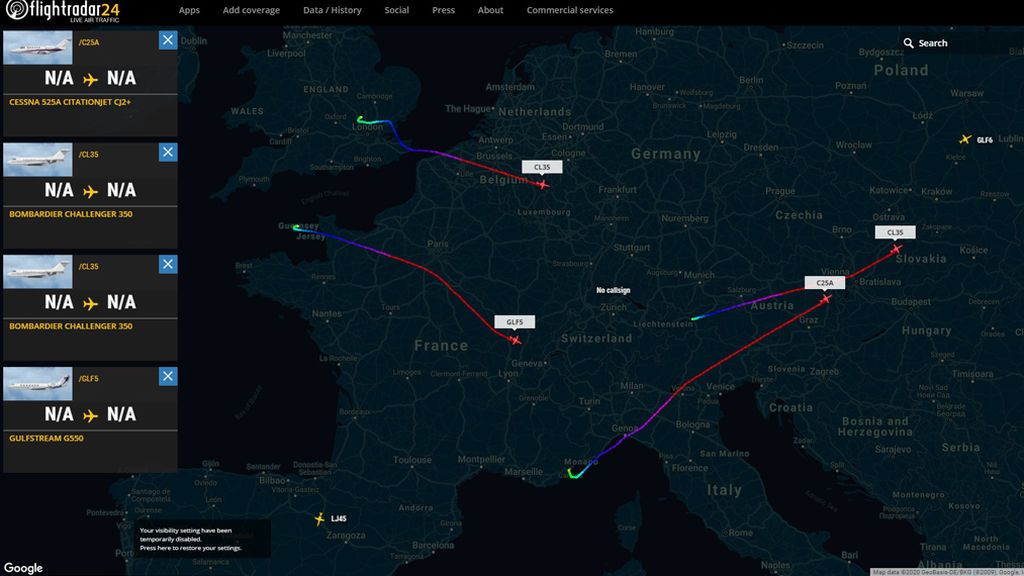
Task: Close the Gulfstream G550 card
Action: (168, 376)
